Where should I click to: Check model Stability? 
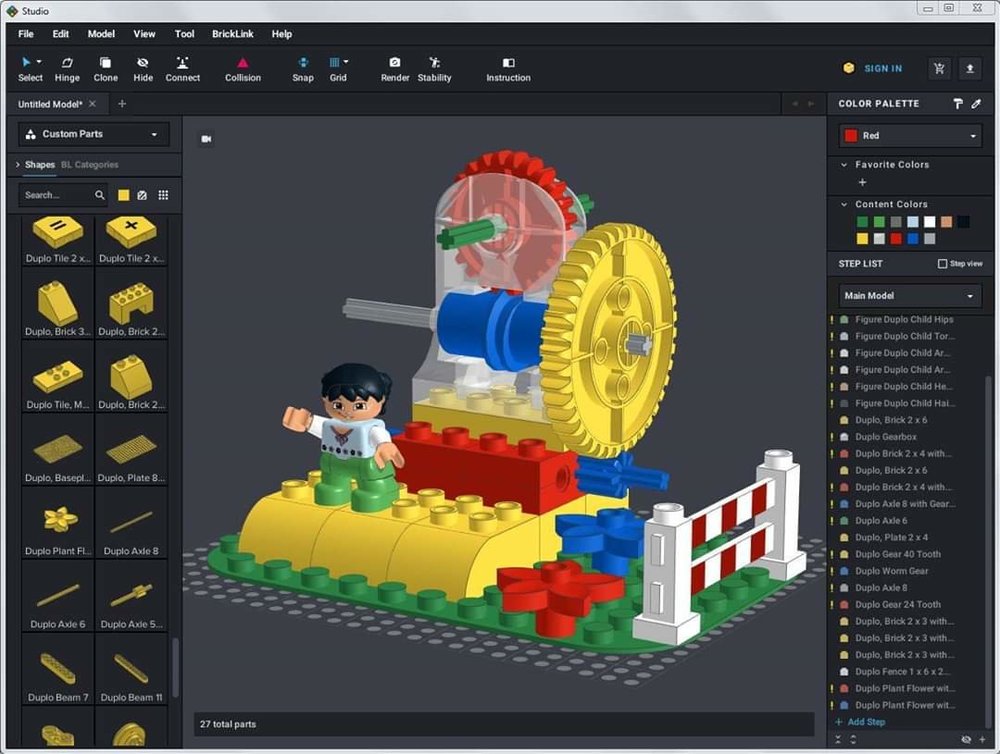(434, 70)
